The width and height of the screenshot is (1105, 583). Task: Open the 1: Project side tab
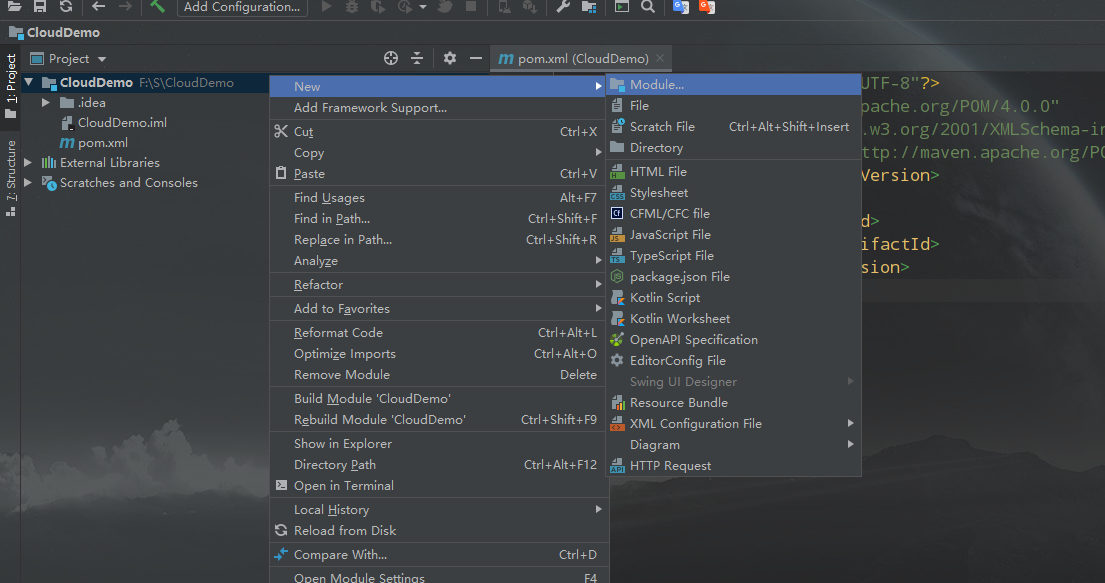(x=11, y=86)
